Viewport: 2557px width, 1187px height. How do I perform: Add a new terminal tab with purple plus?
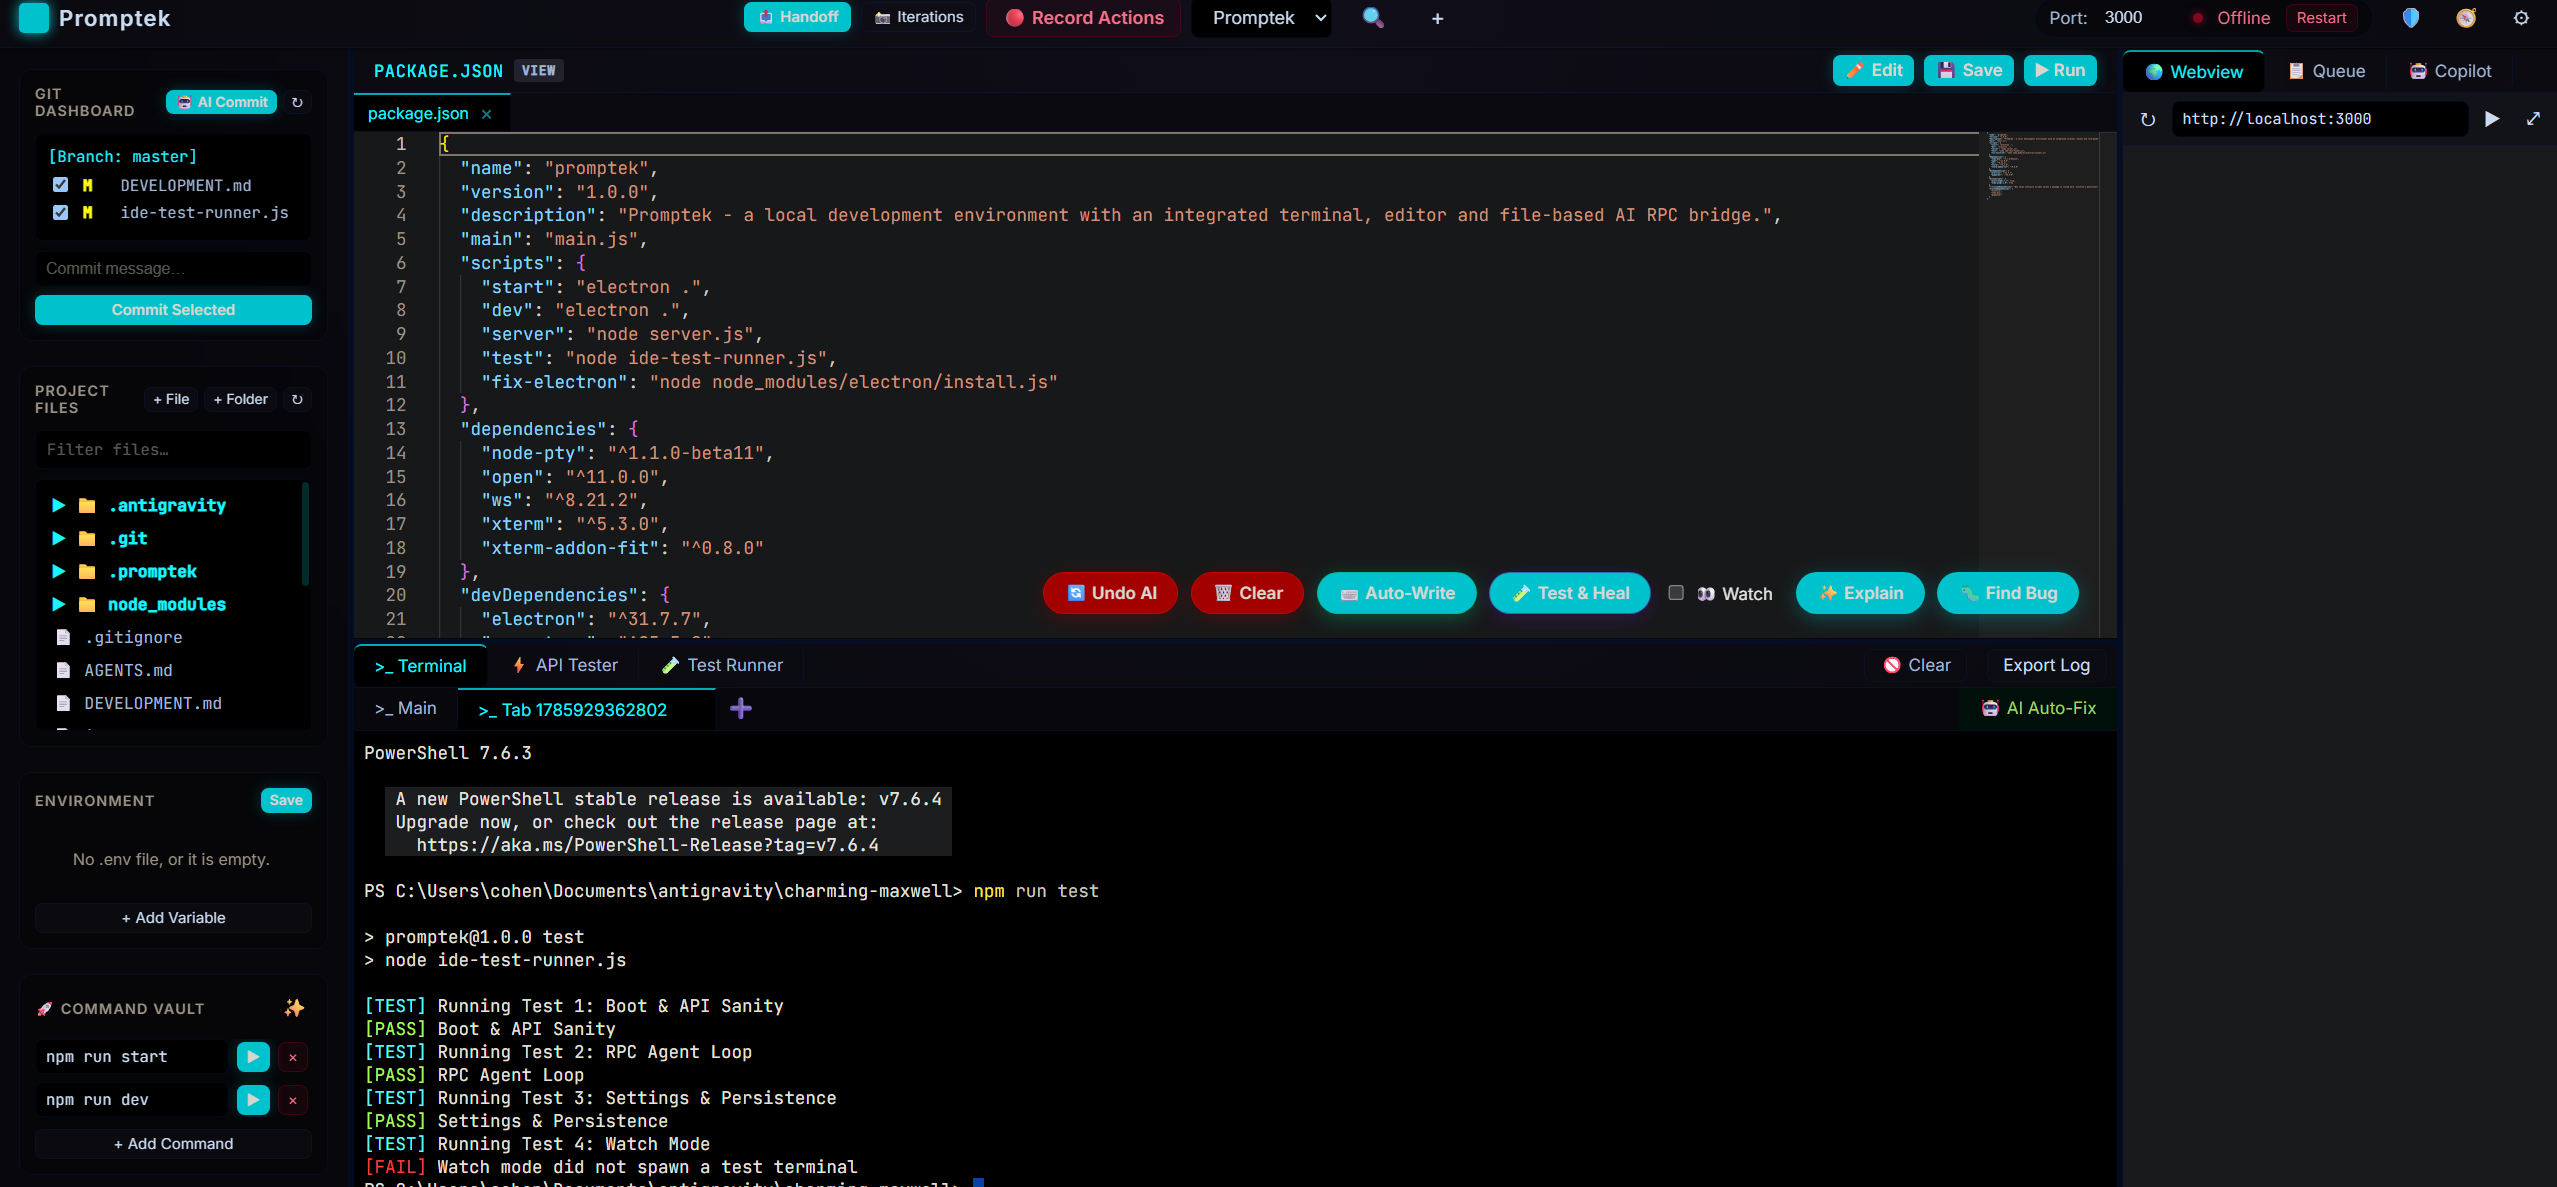[741, 709]
